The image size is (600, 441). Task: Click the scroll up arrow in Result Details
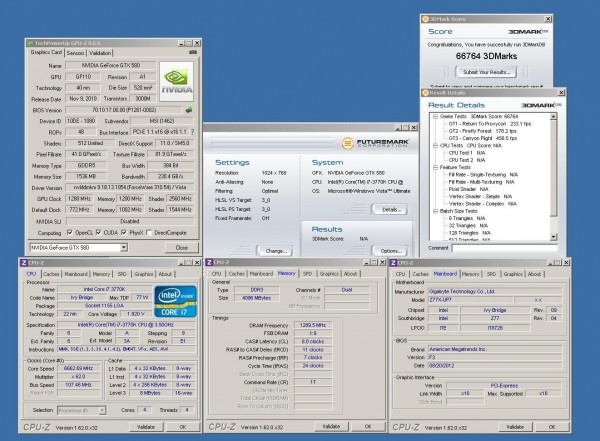554,116
